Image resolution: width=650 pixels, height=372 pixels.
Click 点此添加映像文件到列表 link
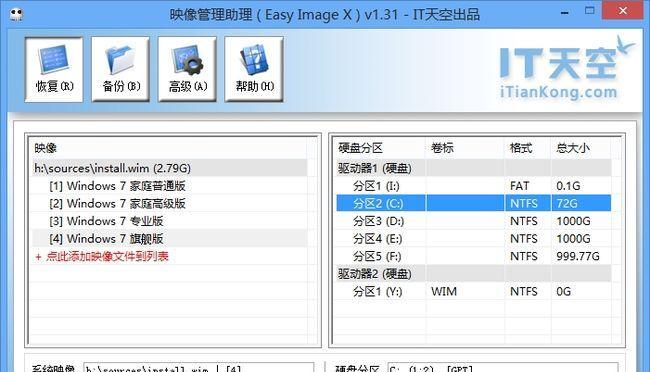tap(102, 256)
